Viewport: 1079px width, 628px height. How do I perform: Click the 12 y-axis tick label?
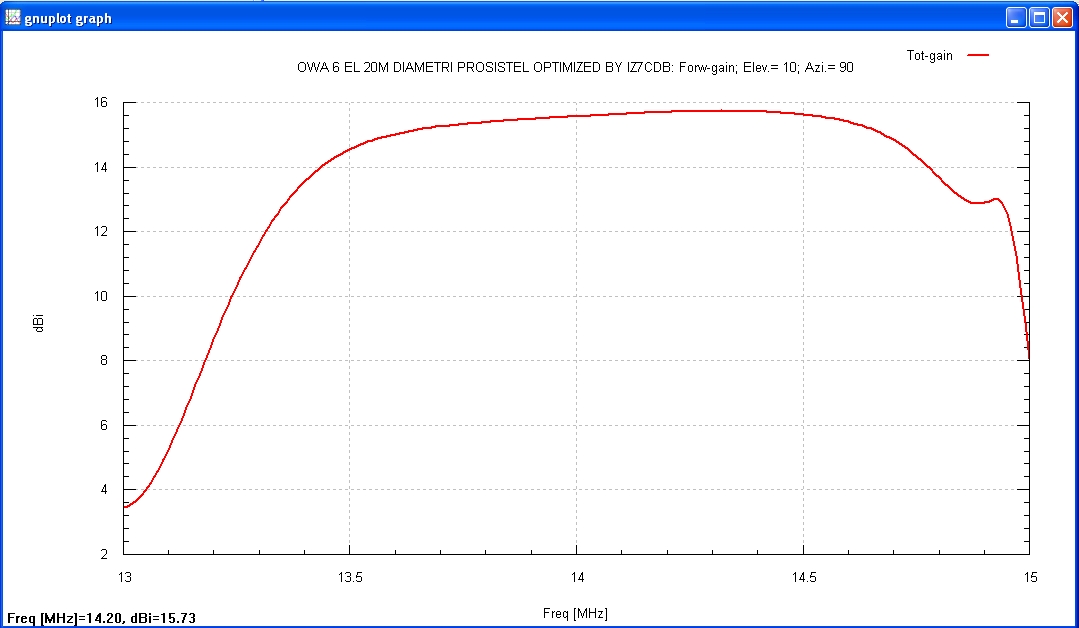100,232
